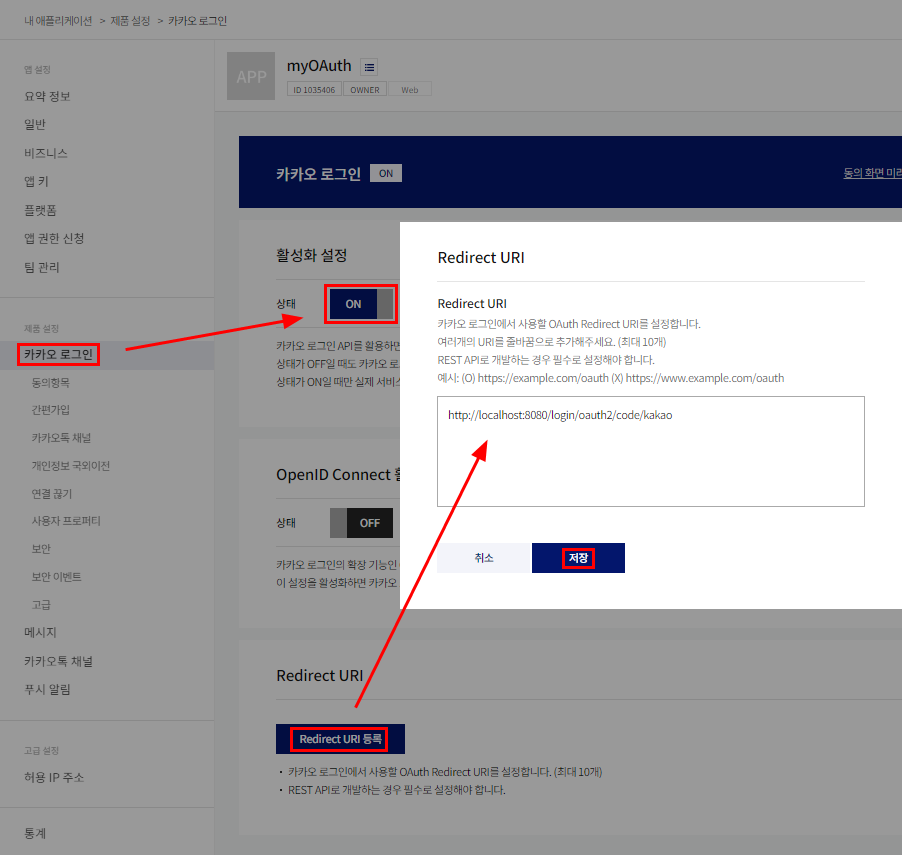
Task: Click the myOAuth app name
Action: [319, 66]
